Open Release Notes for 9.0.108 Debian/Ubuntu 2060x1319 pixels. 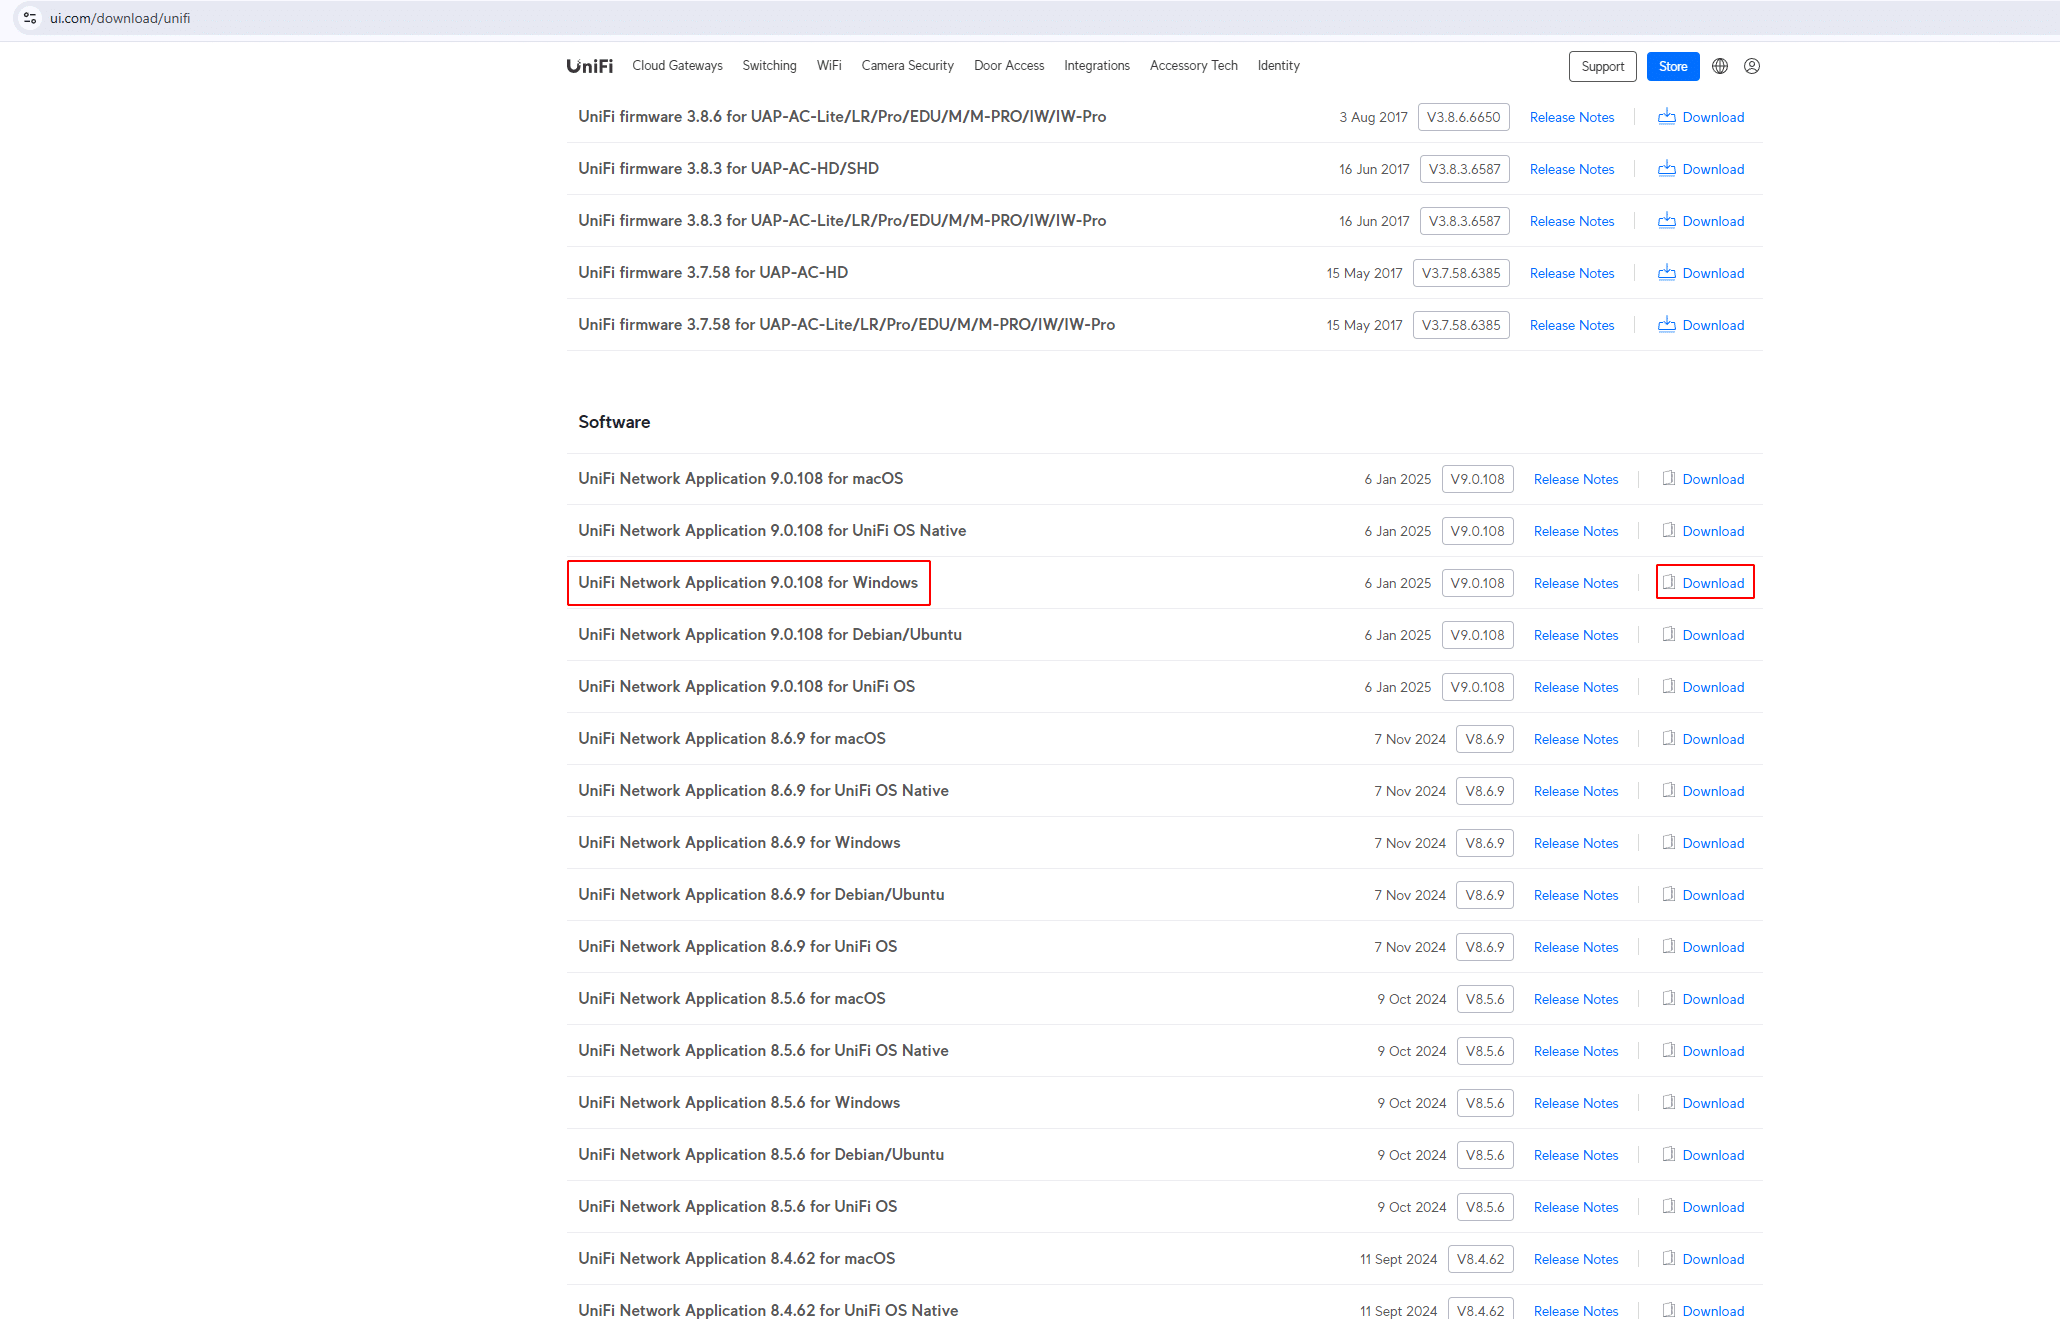1576,635
